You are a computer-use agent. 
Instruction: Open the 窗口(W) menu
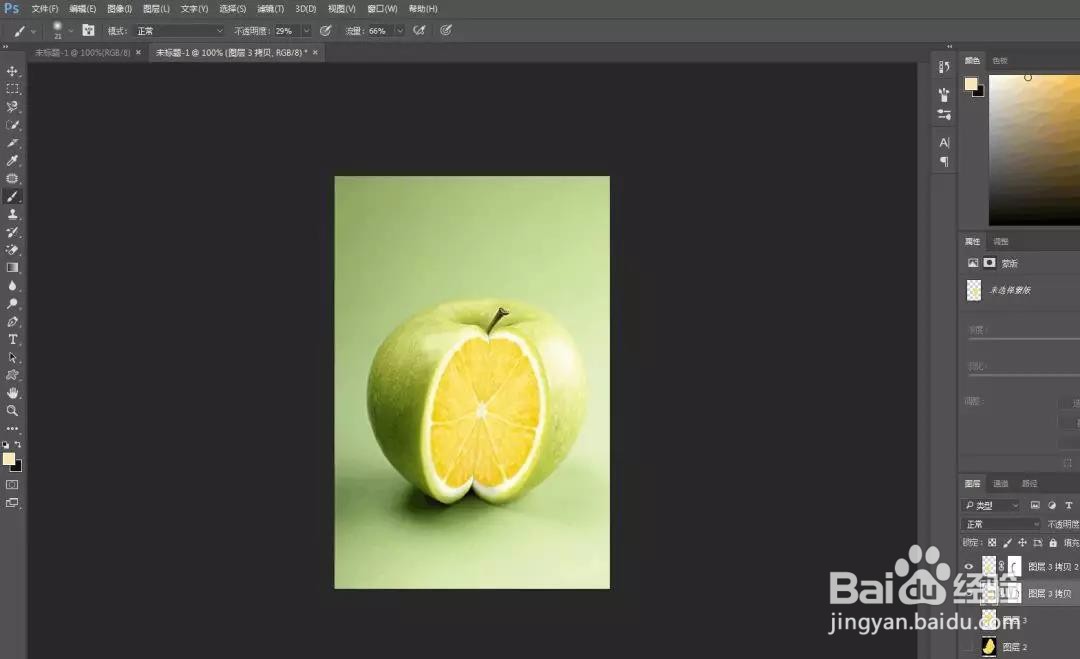pos(382,9)
